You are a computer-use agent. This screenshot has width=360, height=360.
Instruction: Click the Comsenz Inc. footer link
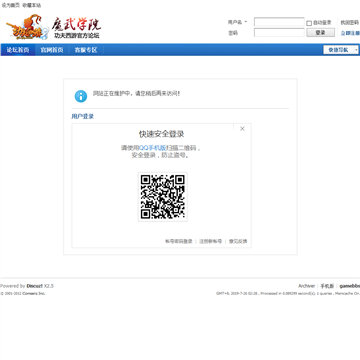(x=34, y=294)
